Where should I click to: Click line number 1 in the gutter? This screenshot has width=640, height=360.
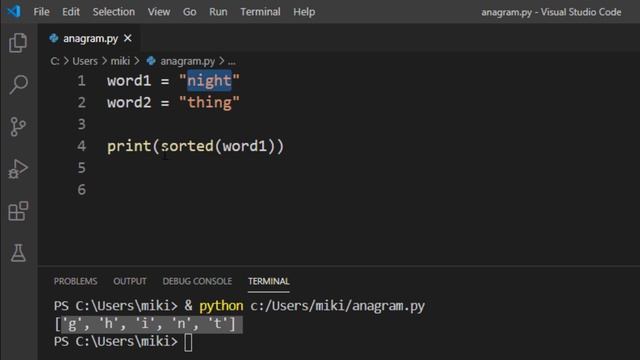tap(82, 81)
